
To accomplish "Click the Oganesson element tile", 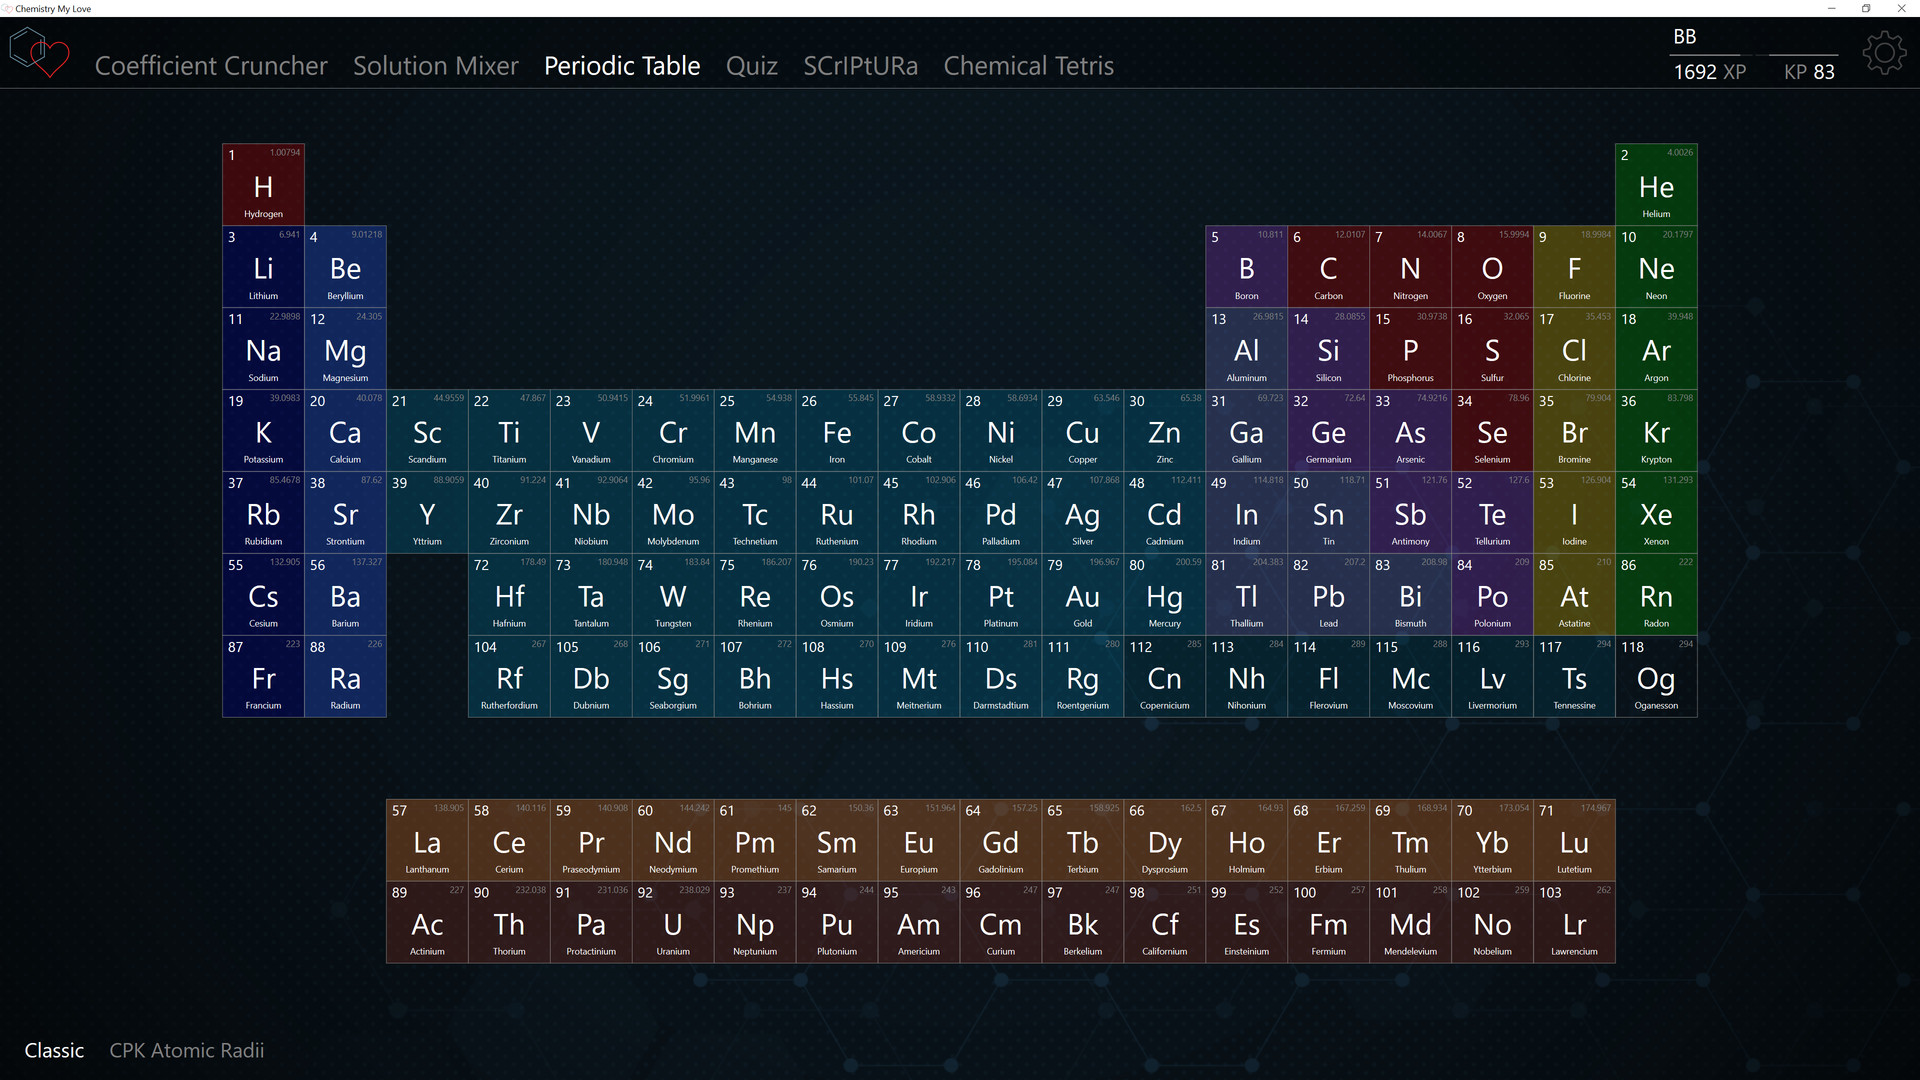I will pos(1655,676).
